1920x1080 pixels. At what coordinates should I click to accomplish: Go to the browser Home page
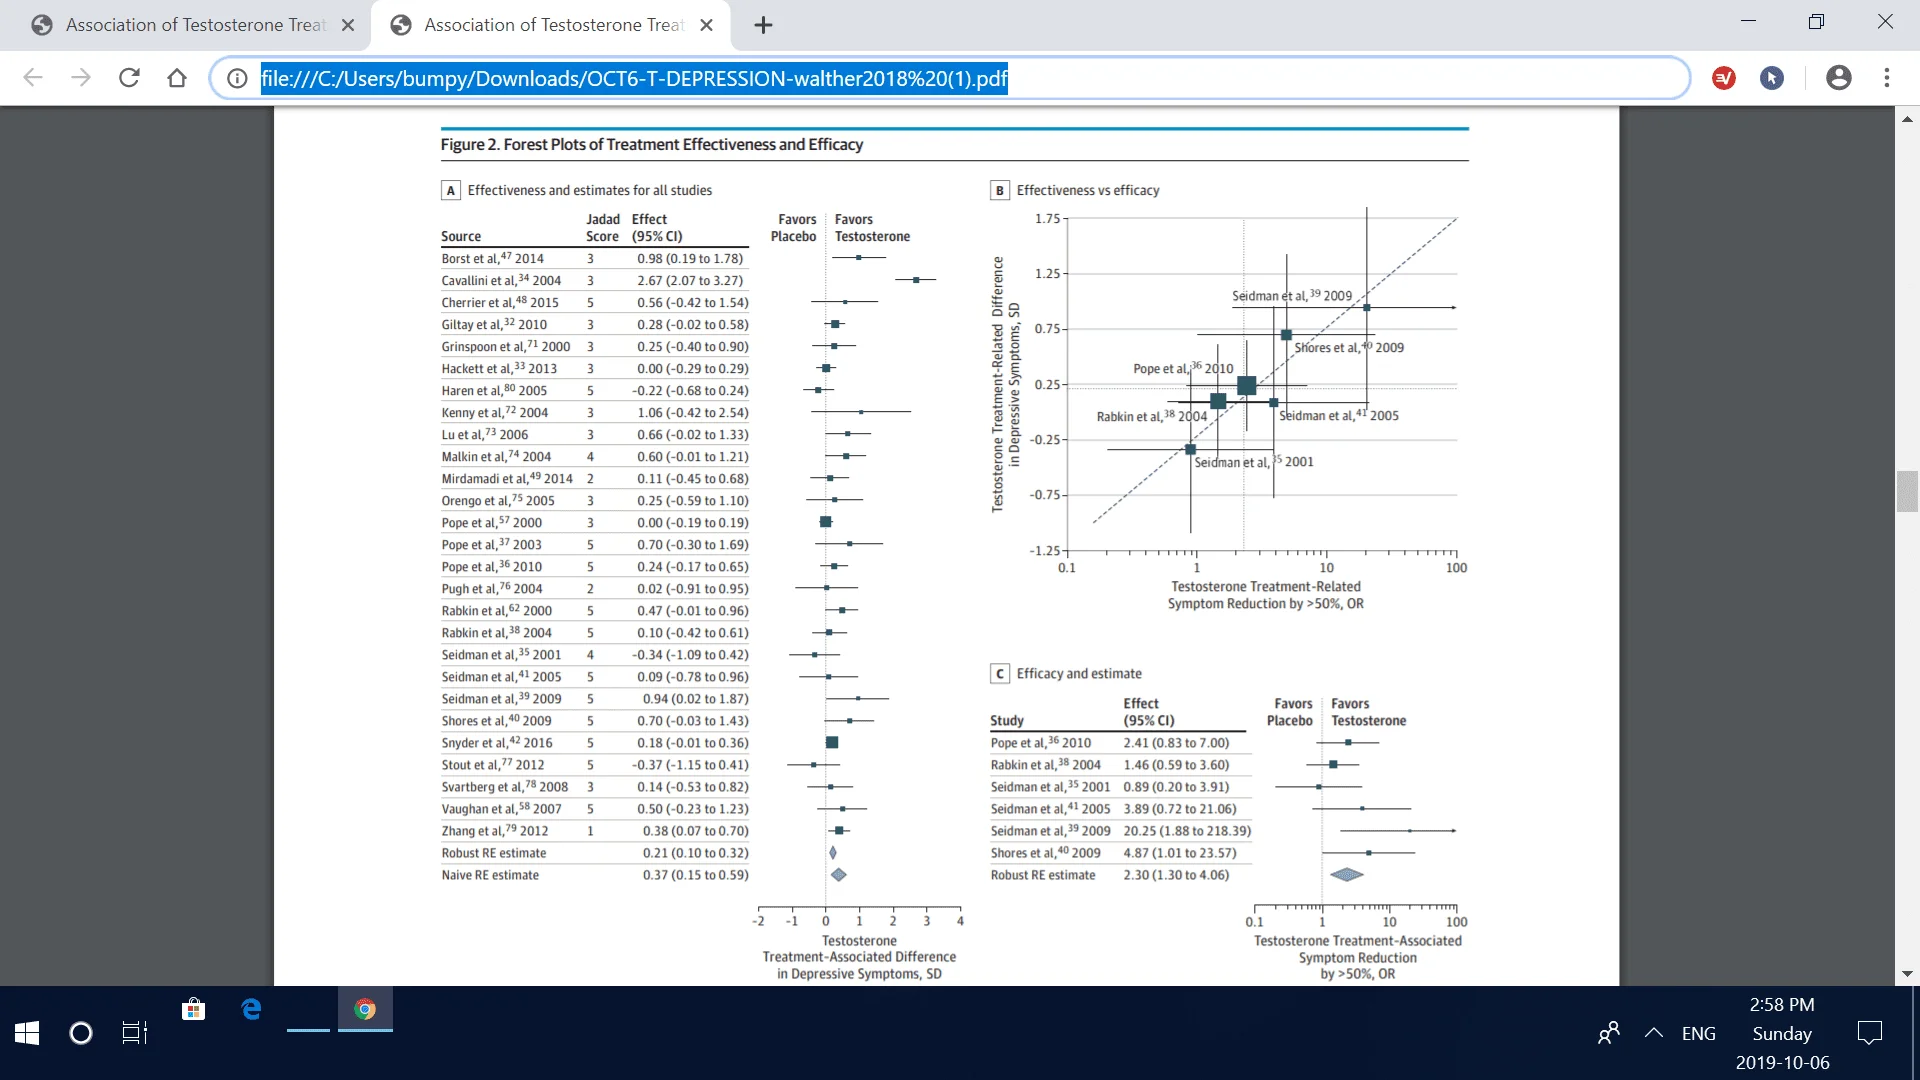coord(177,78)
